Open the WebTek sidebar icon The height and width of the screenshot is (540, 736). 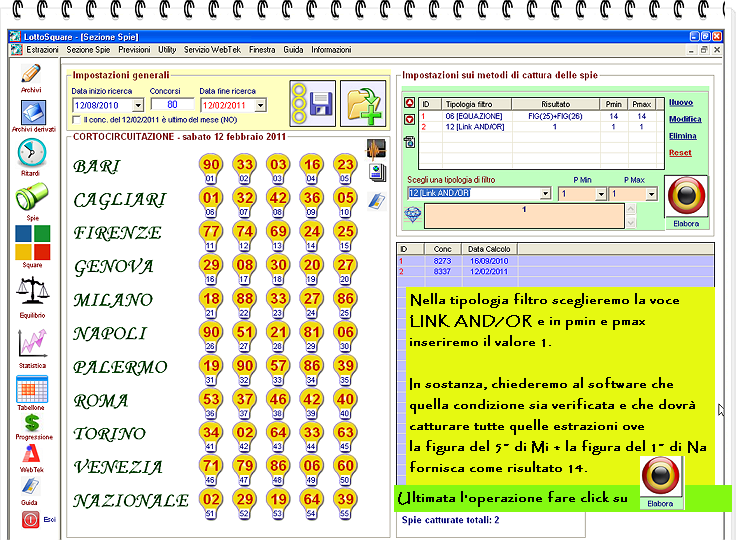[x=31, y=454]
